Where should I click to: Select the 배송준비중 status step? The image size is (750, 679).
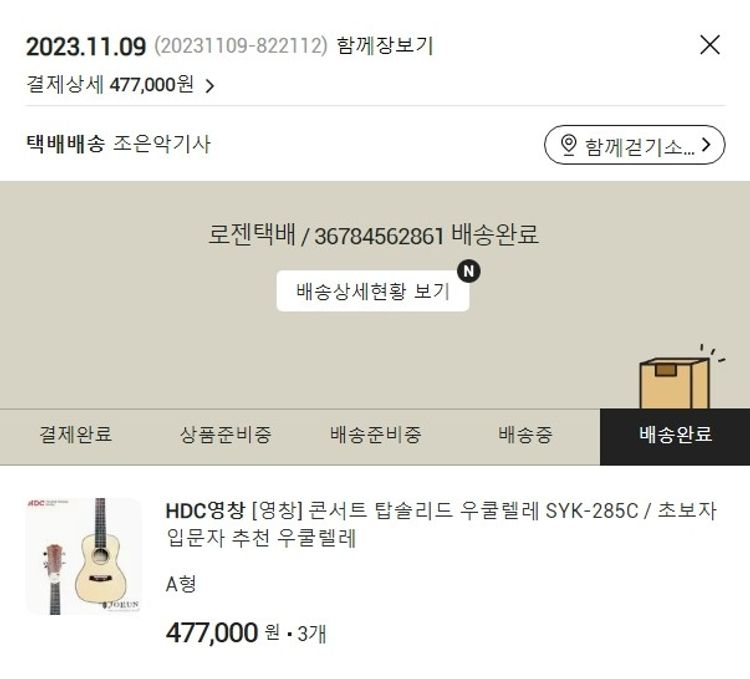(x=375, y=436)
